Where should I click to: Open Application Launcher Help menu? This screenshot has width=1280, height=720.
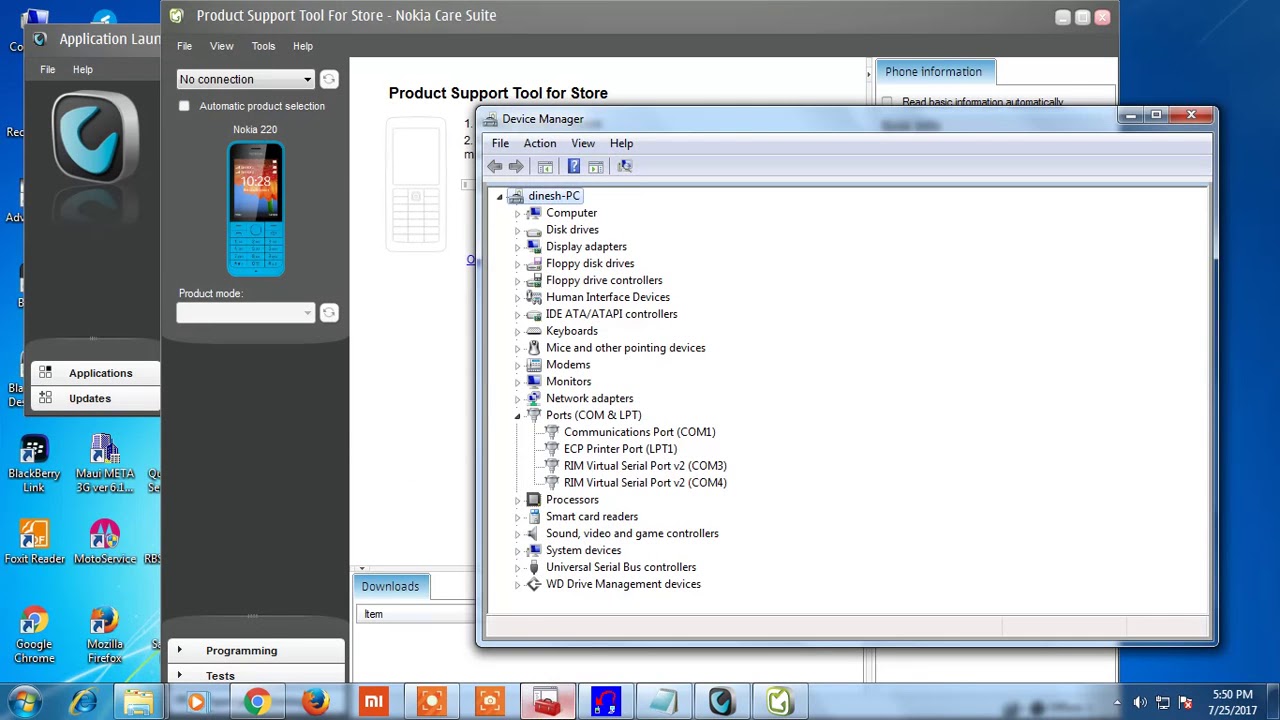coord(82,69)
